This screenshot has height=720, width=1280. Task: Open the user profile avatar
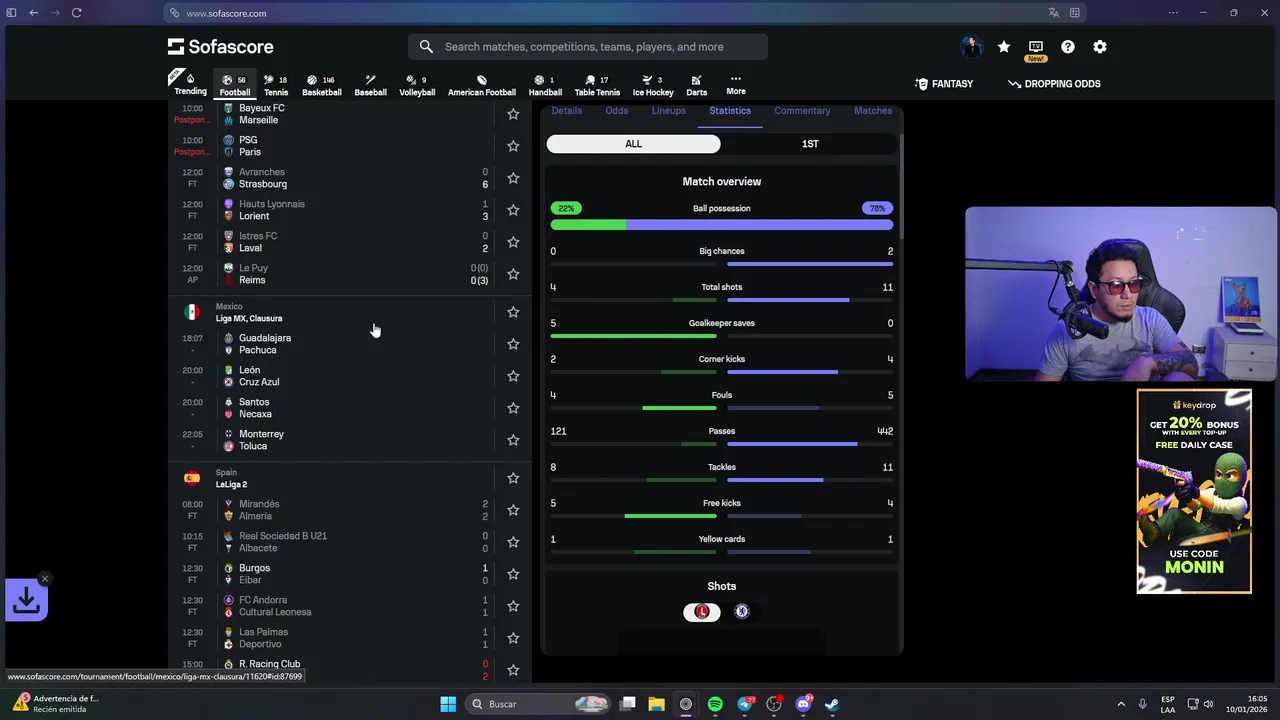[971, 47]
